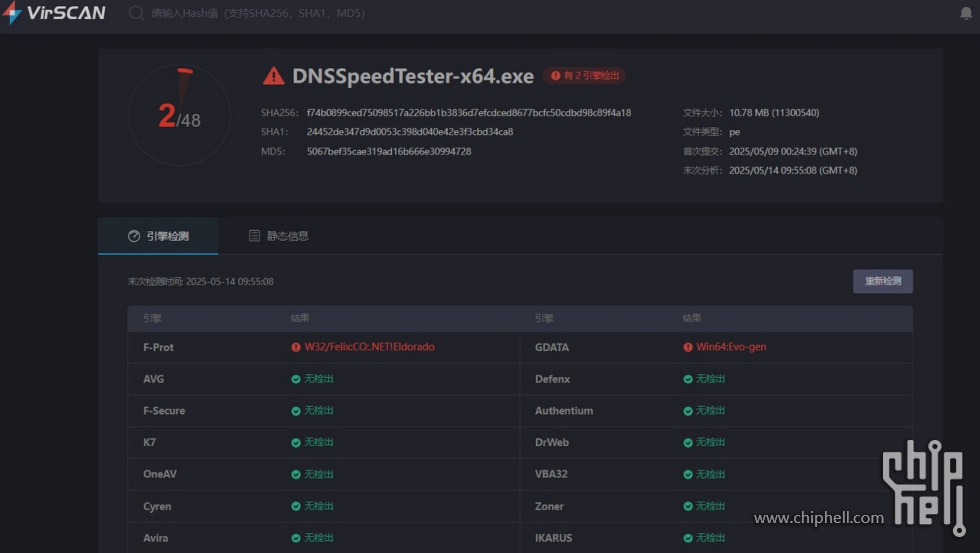Click the Avira engine name
The image size is (980, 553).
[x=156, y=538]
